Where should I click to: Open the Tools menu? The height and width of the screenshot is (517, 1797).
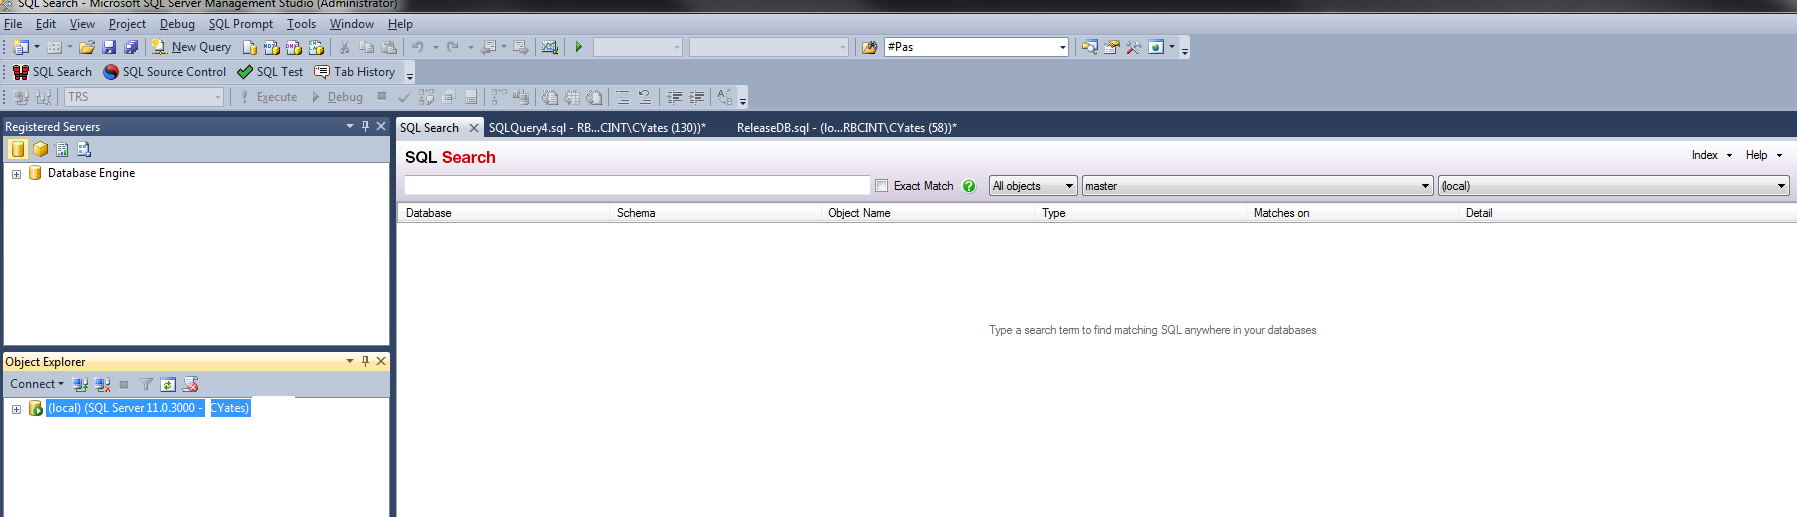pyautogui.click(x=301, y=24)
